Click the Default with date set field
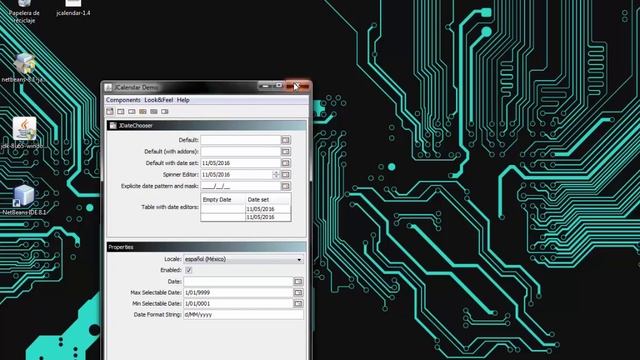The image size is (640, 360). [240, 163]
